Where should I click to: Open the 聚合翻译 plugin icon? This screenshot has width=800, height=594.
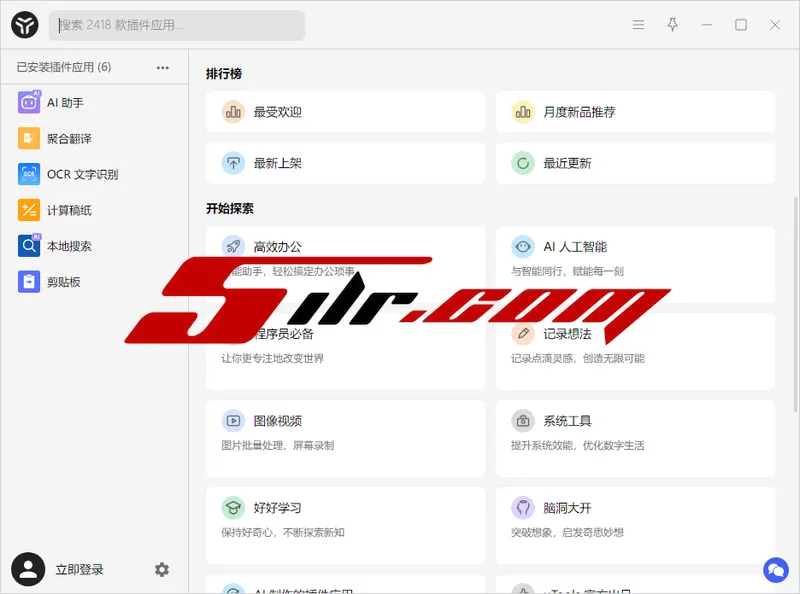tap(29, 138)
